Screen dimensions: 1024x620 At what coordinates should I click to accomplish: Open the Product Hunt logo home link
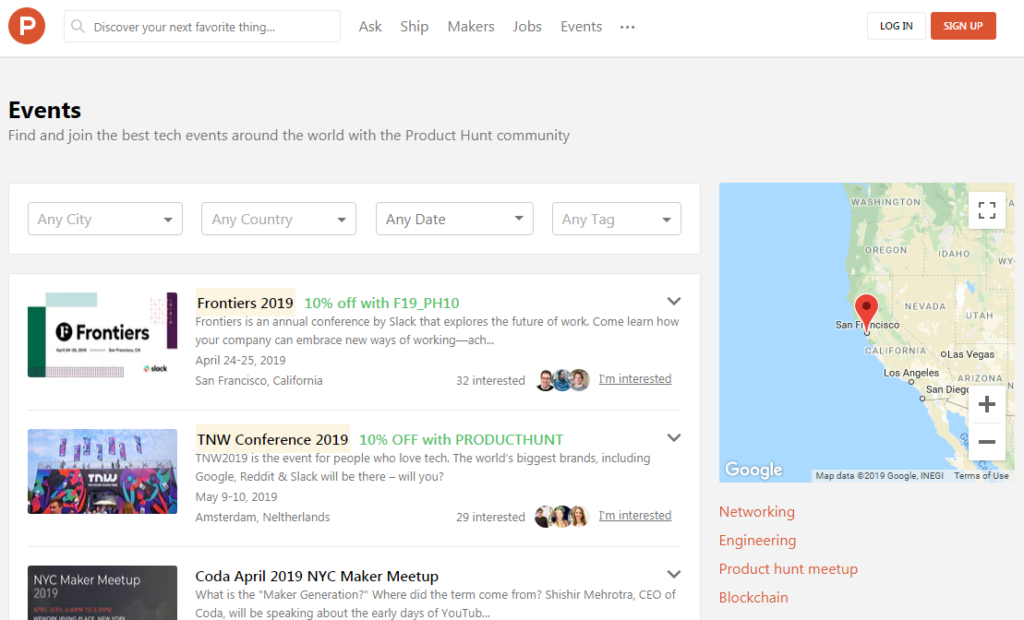point(27,26)
